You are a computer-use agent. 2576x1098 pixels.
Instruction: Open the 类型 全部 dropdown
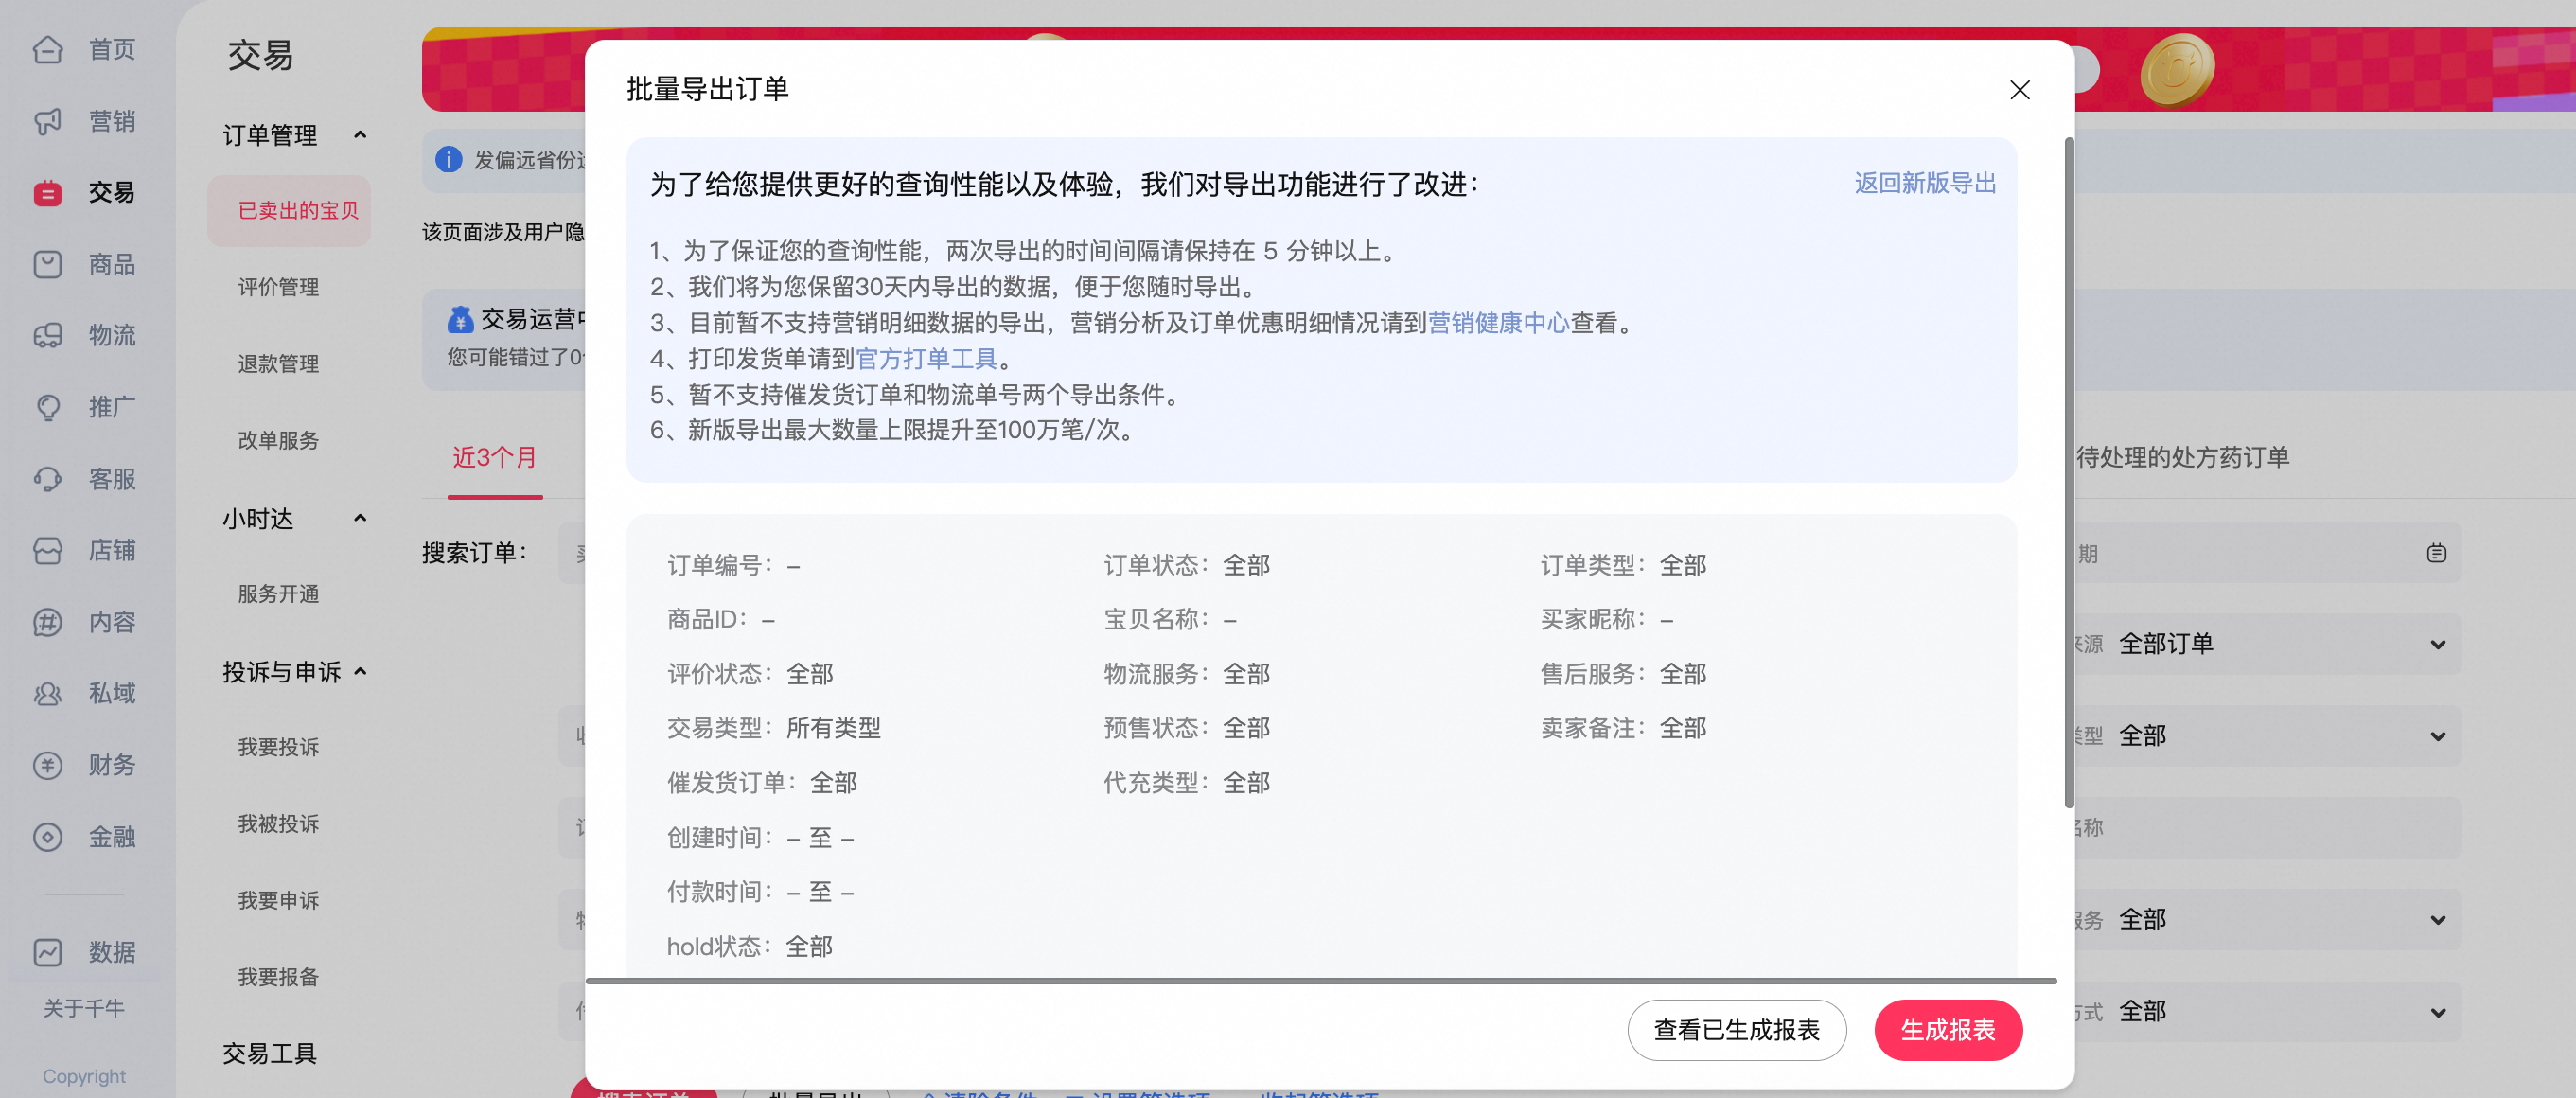click(x=2268, y=736)
